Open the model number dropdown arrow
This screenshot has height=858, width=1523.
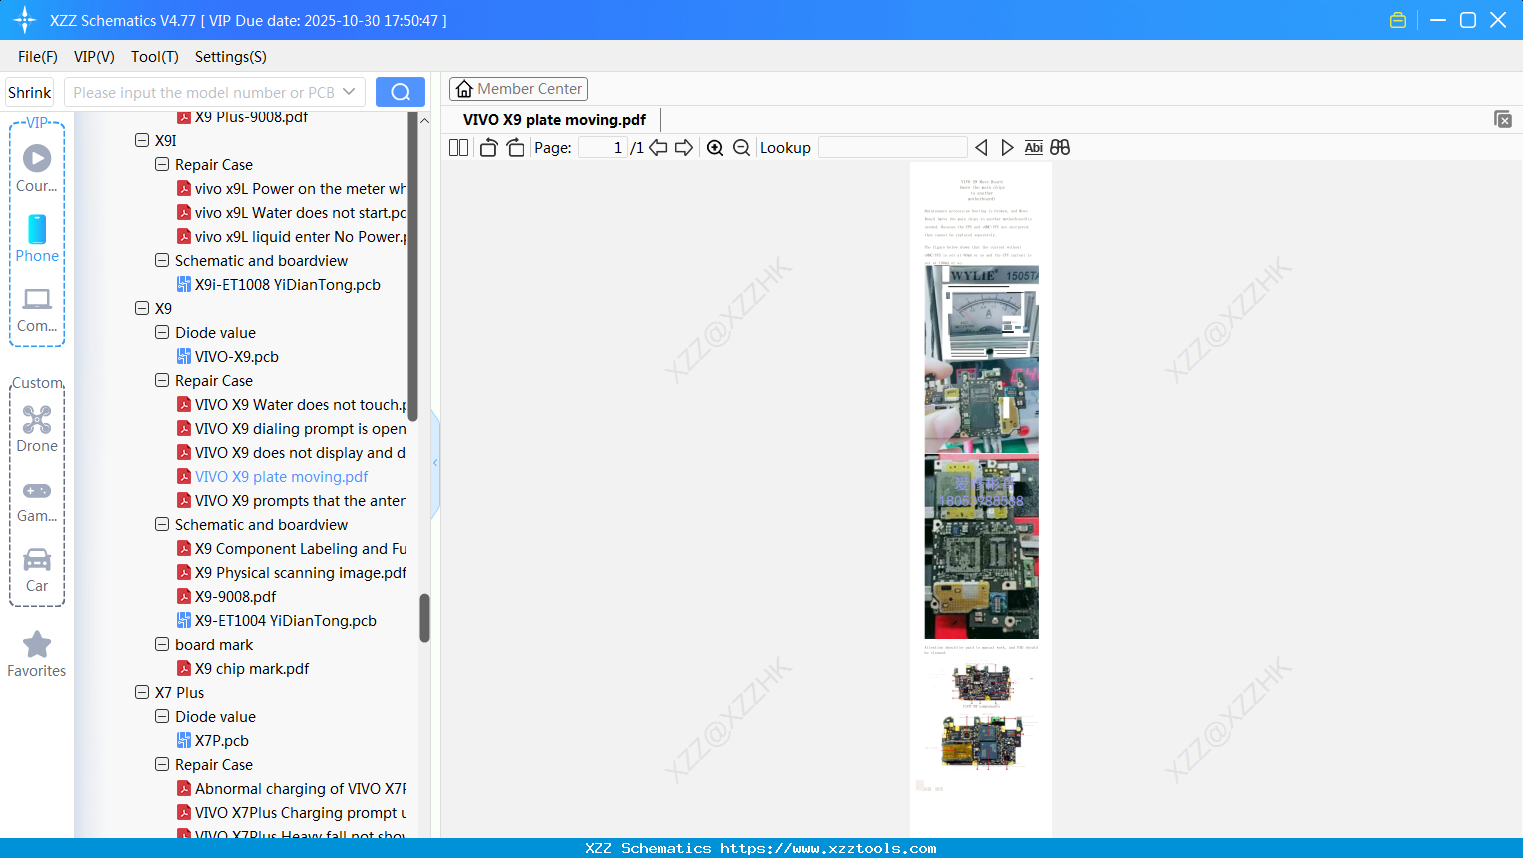point(349,92)
